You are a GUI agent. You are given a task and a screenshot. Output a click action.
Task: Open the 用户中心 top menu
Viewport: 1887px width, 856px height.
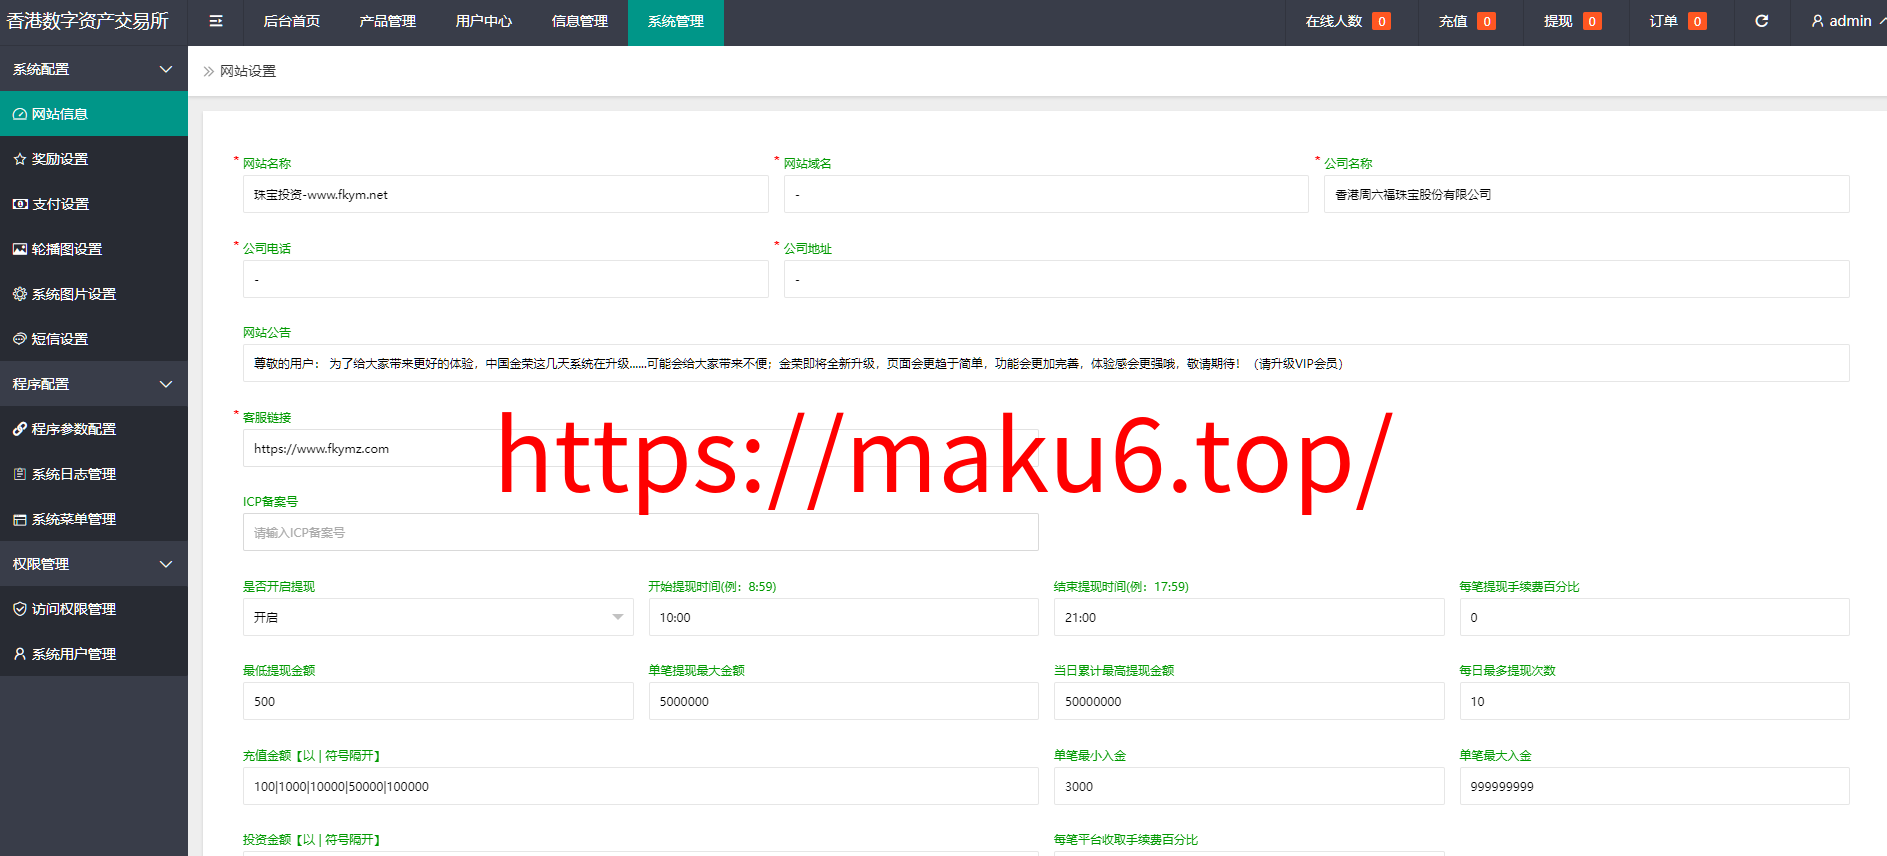484,21
